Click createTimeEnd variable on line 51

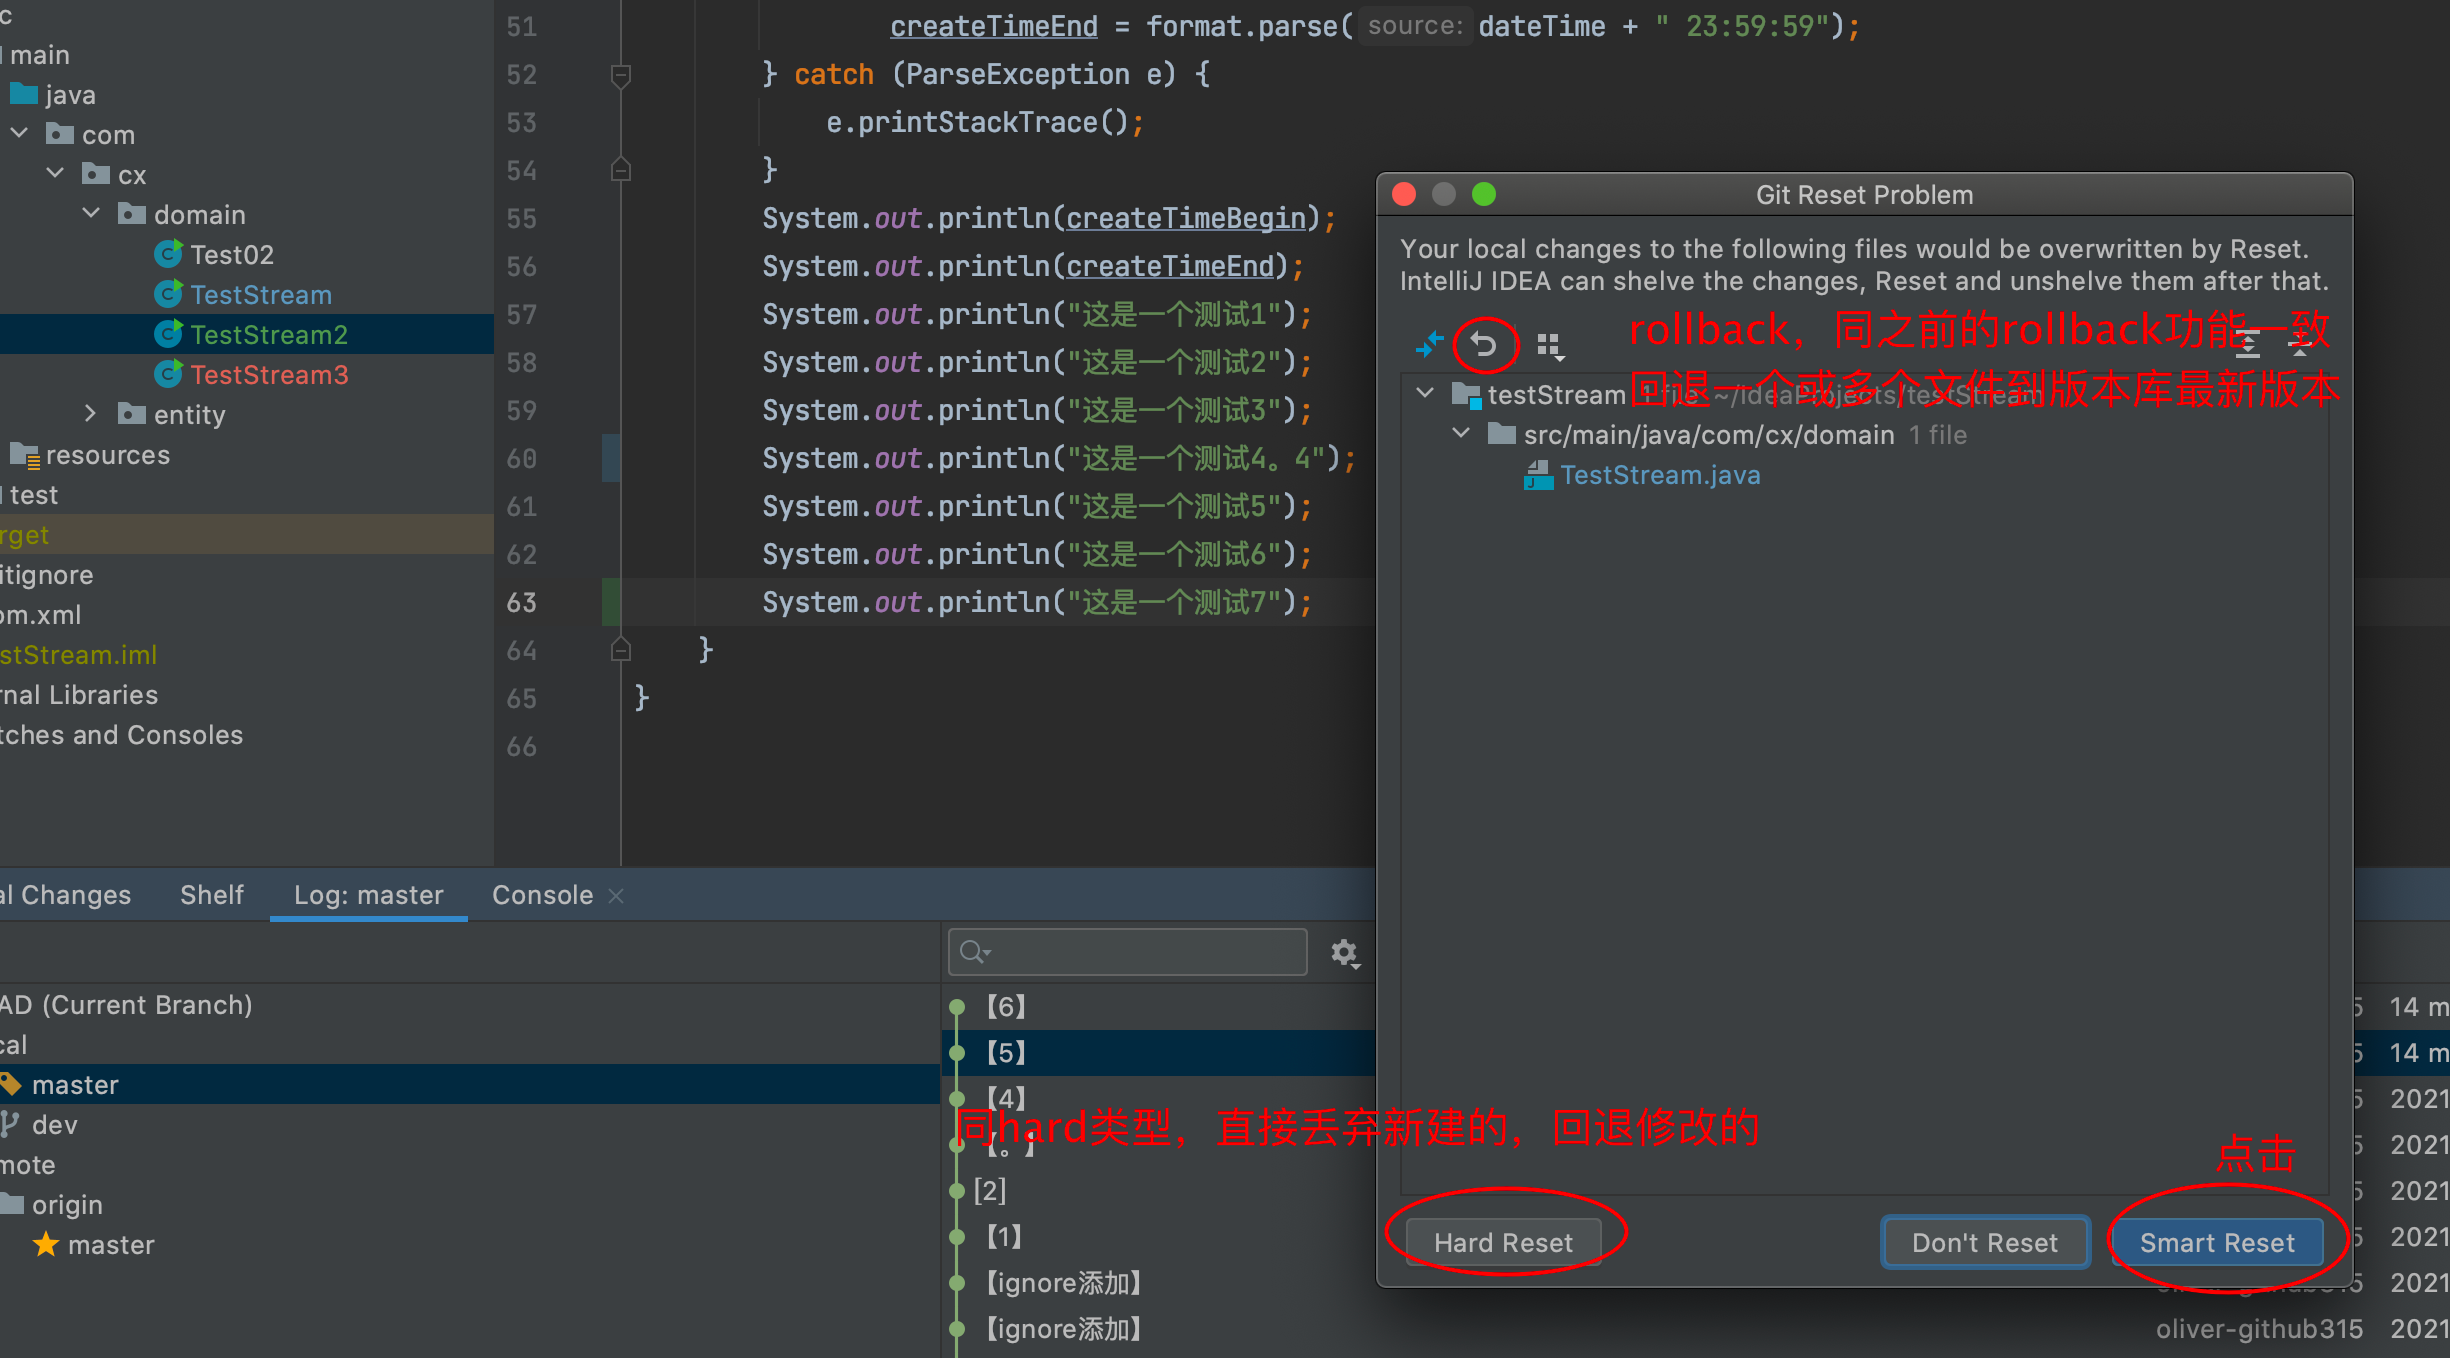pyautogui.click(x=994, y=26)
